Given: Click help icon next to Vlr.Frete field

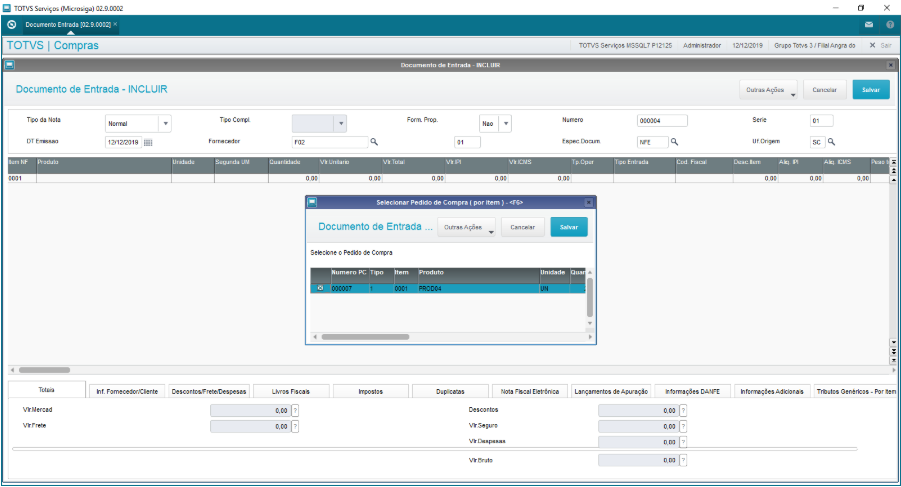Looking at the screenshot, I should coord(295,426).
